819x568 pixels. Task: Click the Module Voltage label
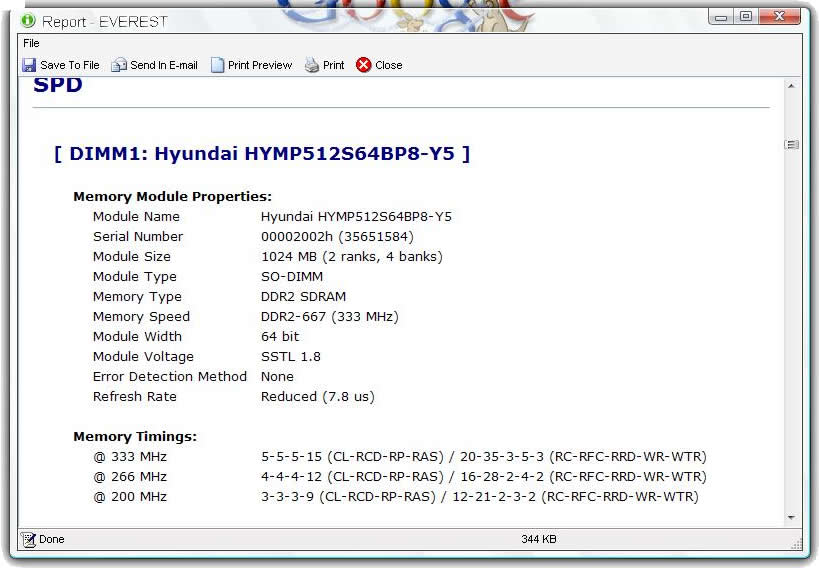pyautogui.click(x=143, y=357)
